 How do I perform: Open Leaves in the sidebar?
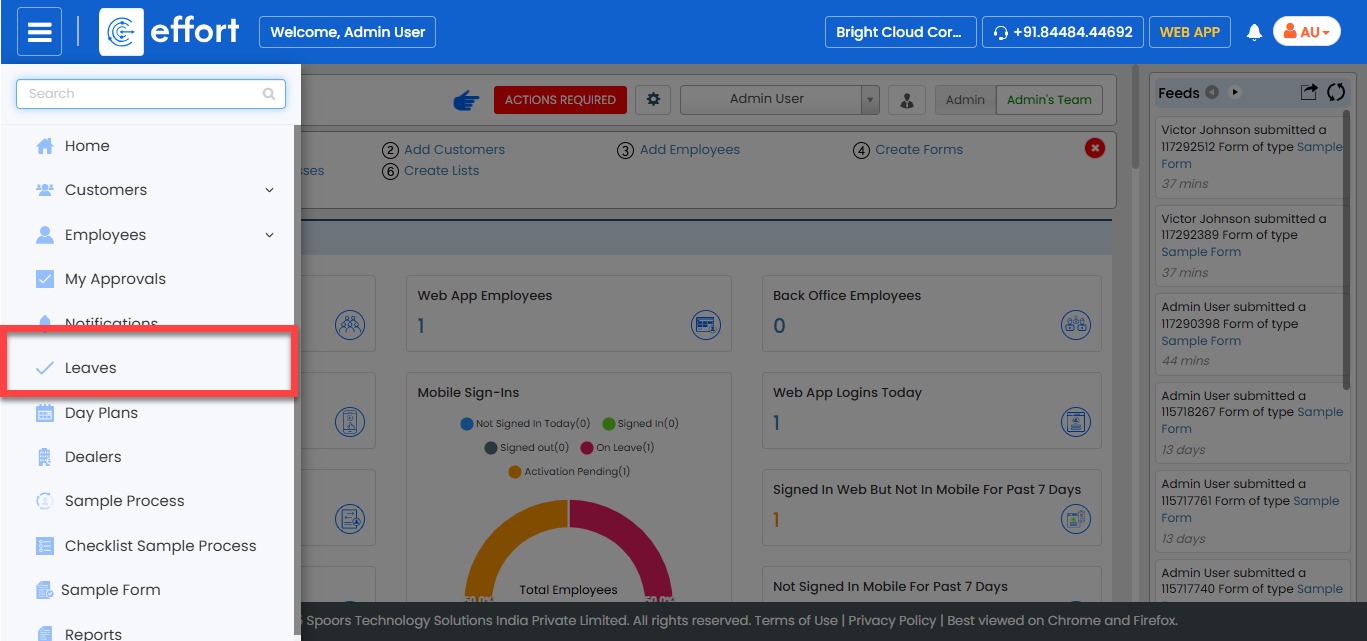(x=91, y=368)
